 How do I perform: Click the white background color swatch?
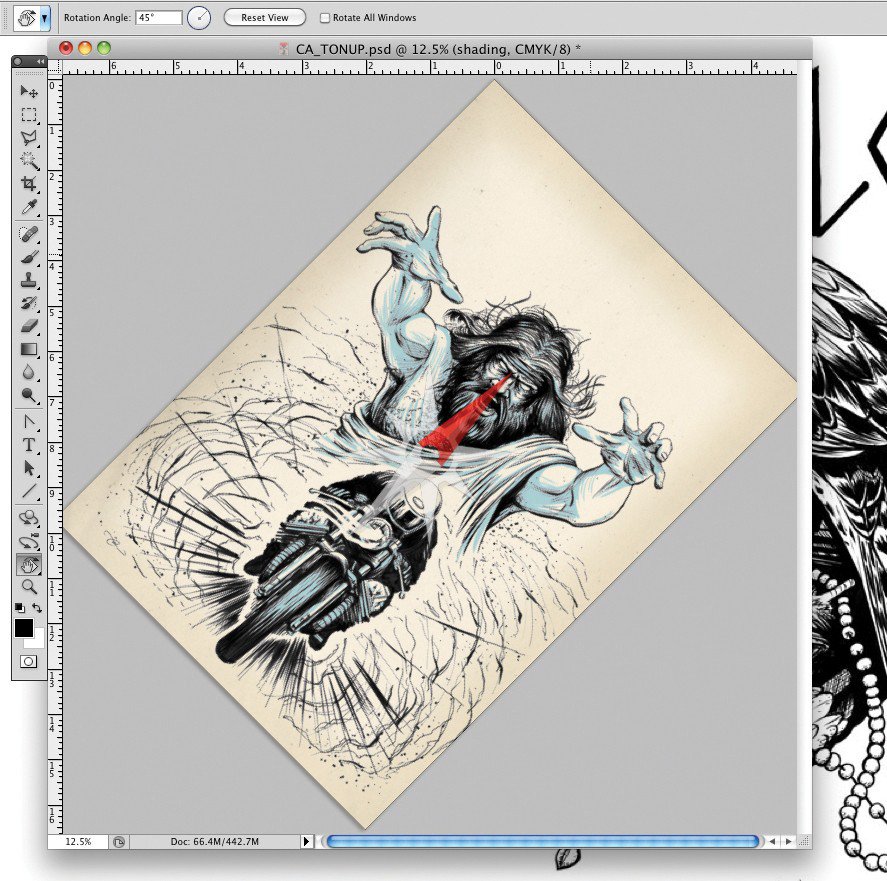pyautogui.click(x=37, y=641)
